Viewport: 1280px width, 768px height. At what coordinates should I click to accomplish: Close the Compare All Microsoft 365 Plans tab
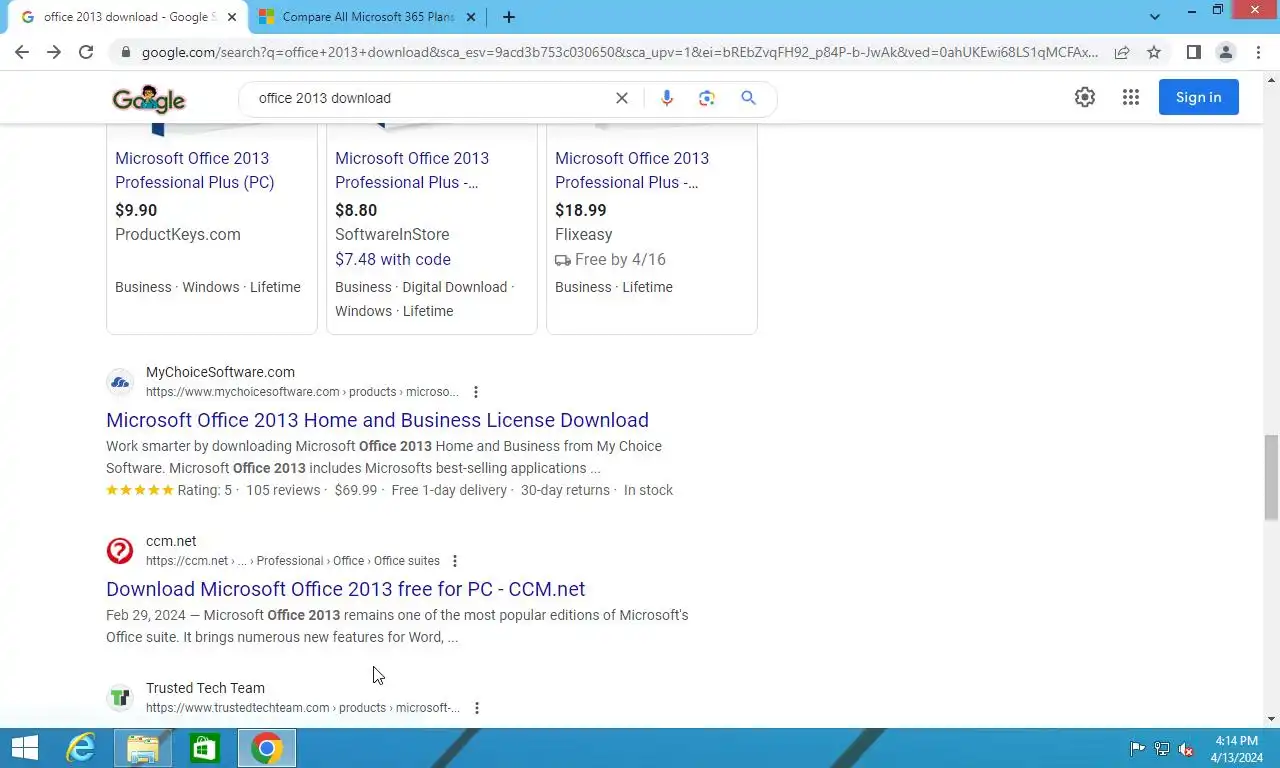(471, 17)
